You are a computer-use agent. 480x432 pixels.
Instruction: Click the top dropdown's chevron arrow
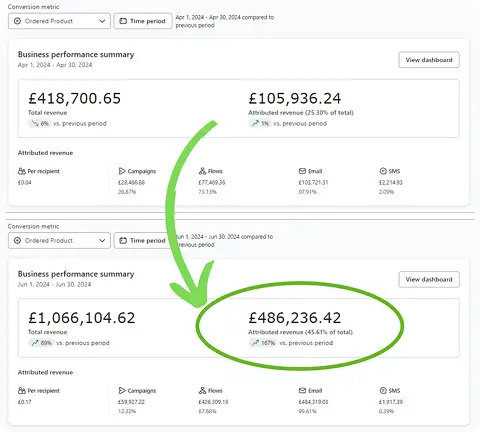pyautogui.click(x=102, y=21)
